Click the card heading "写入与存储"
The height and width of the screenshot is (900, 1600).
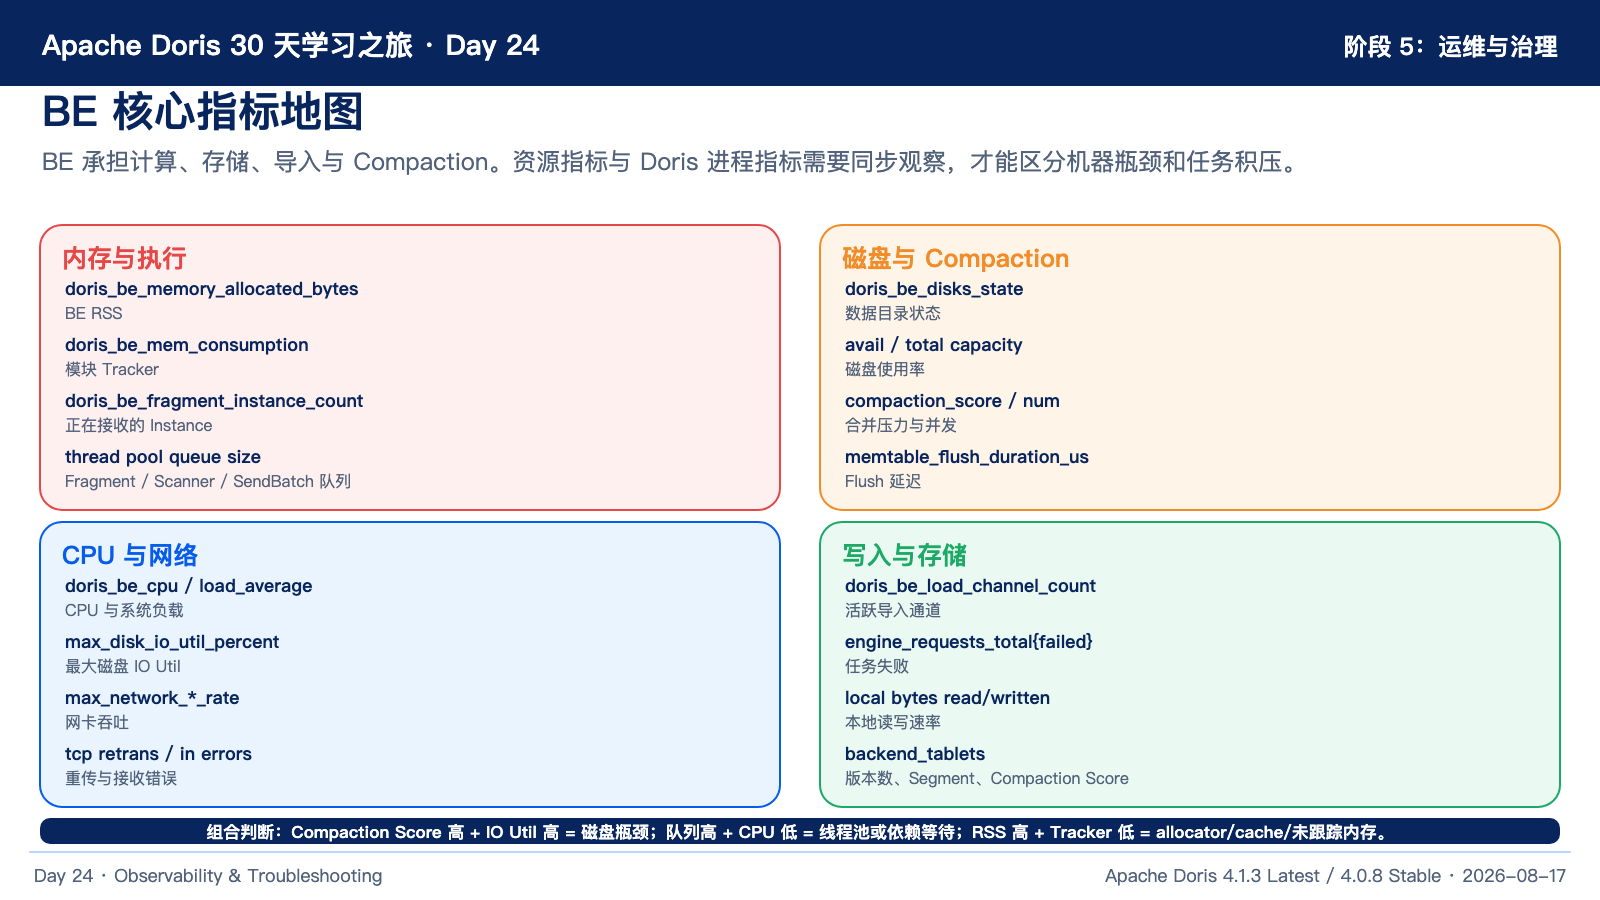tap(904, 556)
